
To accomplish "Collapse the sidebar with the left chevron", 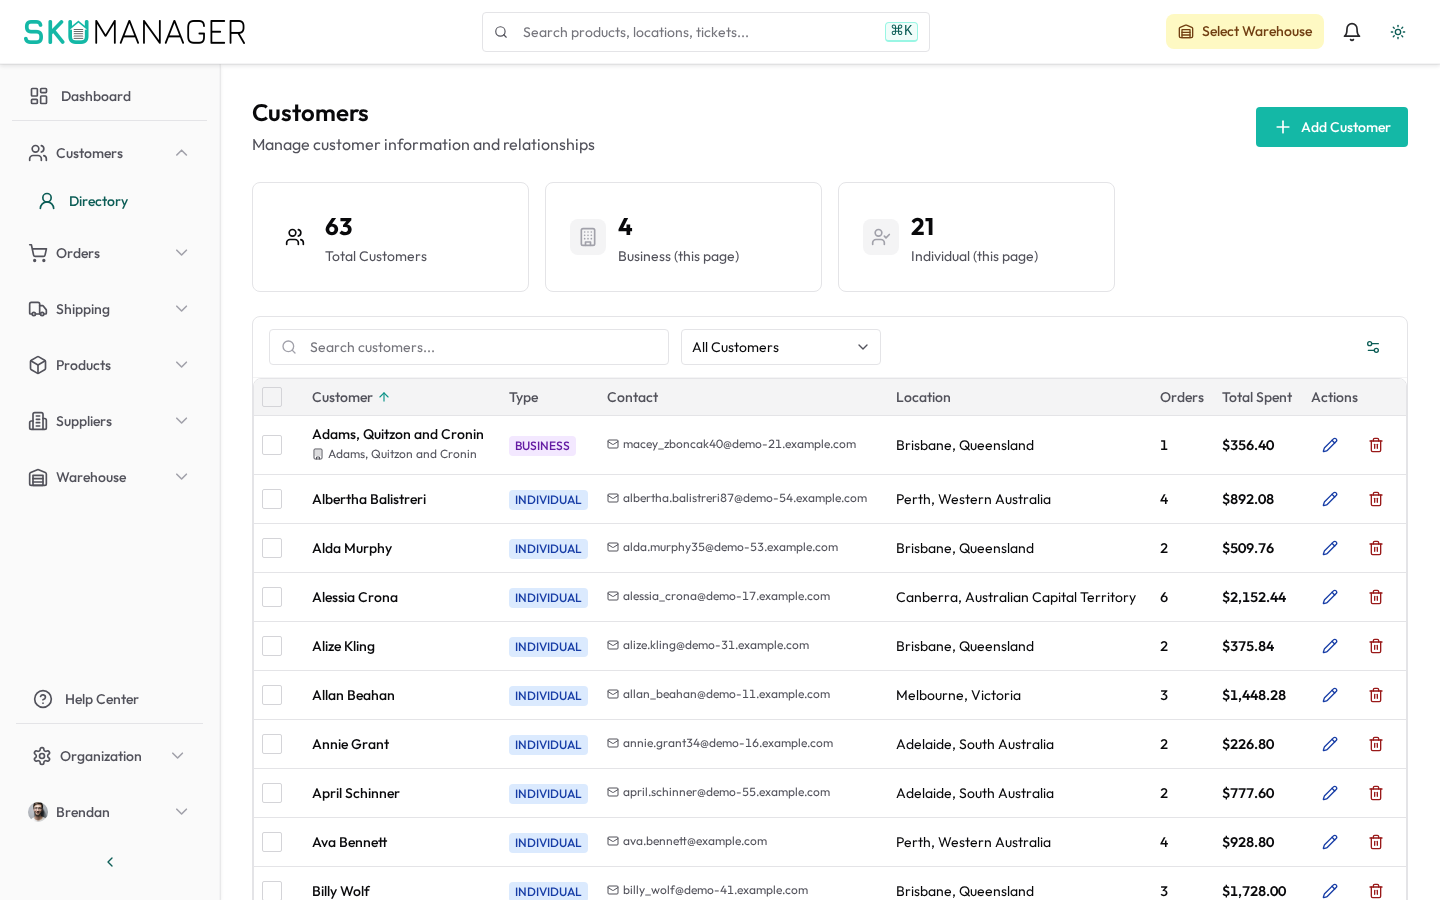I will pos(110,862).
